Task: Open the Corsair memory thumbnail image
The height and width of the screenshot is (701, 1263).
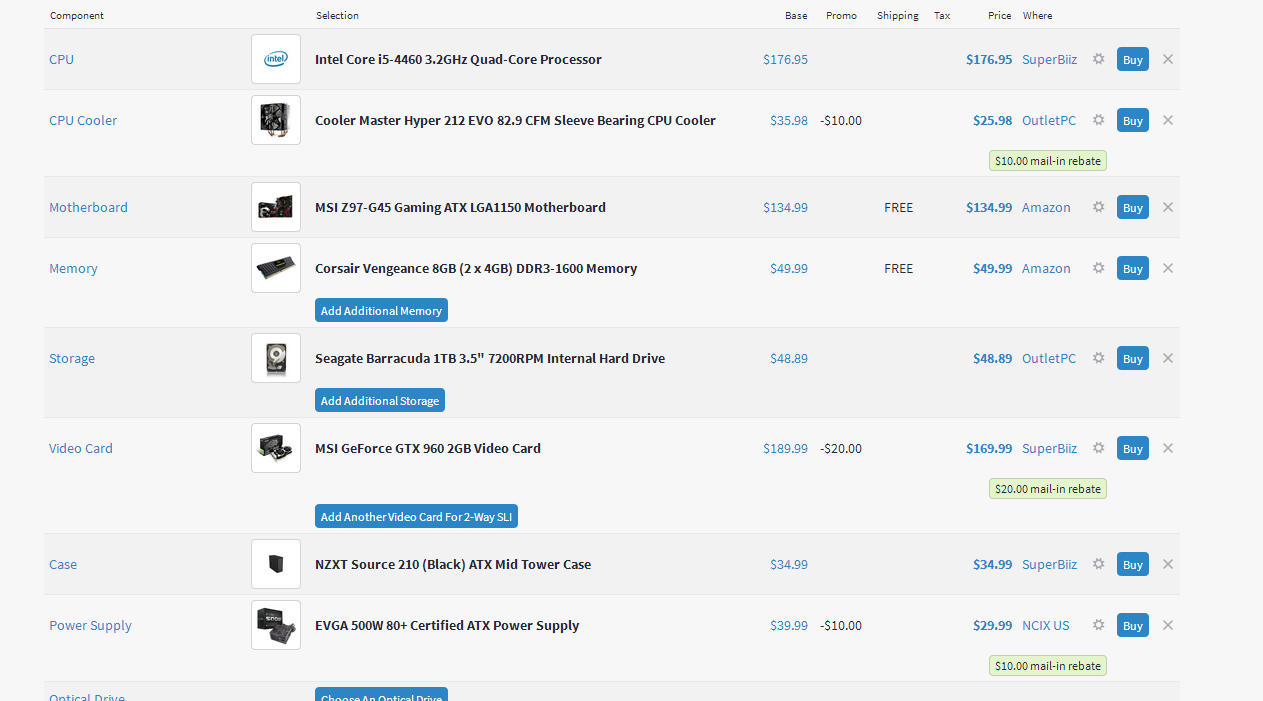Action: [276, 268]
